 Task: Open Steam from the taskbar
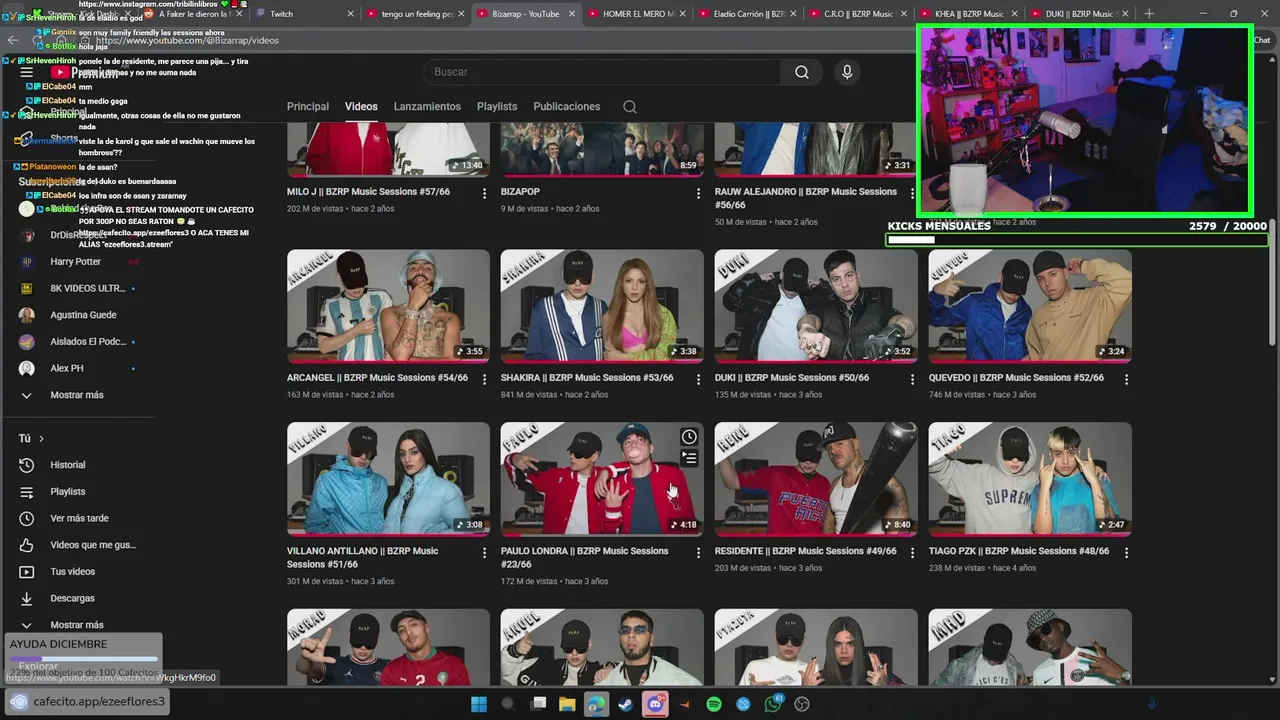click(x=626, y=704)
